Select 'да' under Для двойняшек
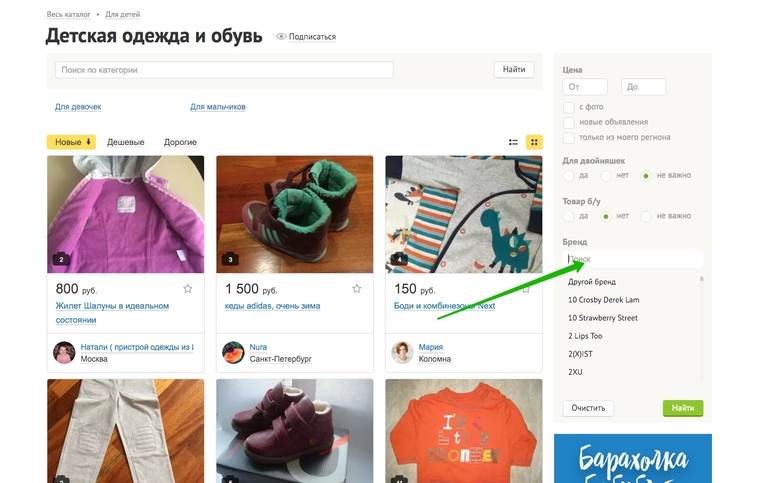The width and height of the screenshot is (770, 483). pyautogui.click(x=569, y=175)
